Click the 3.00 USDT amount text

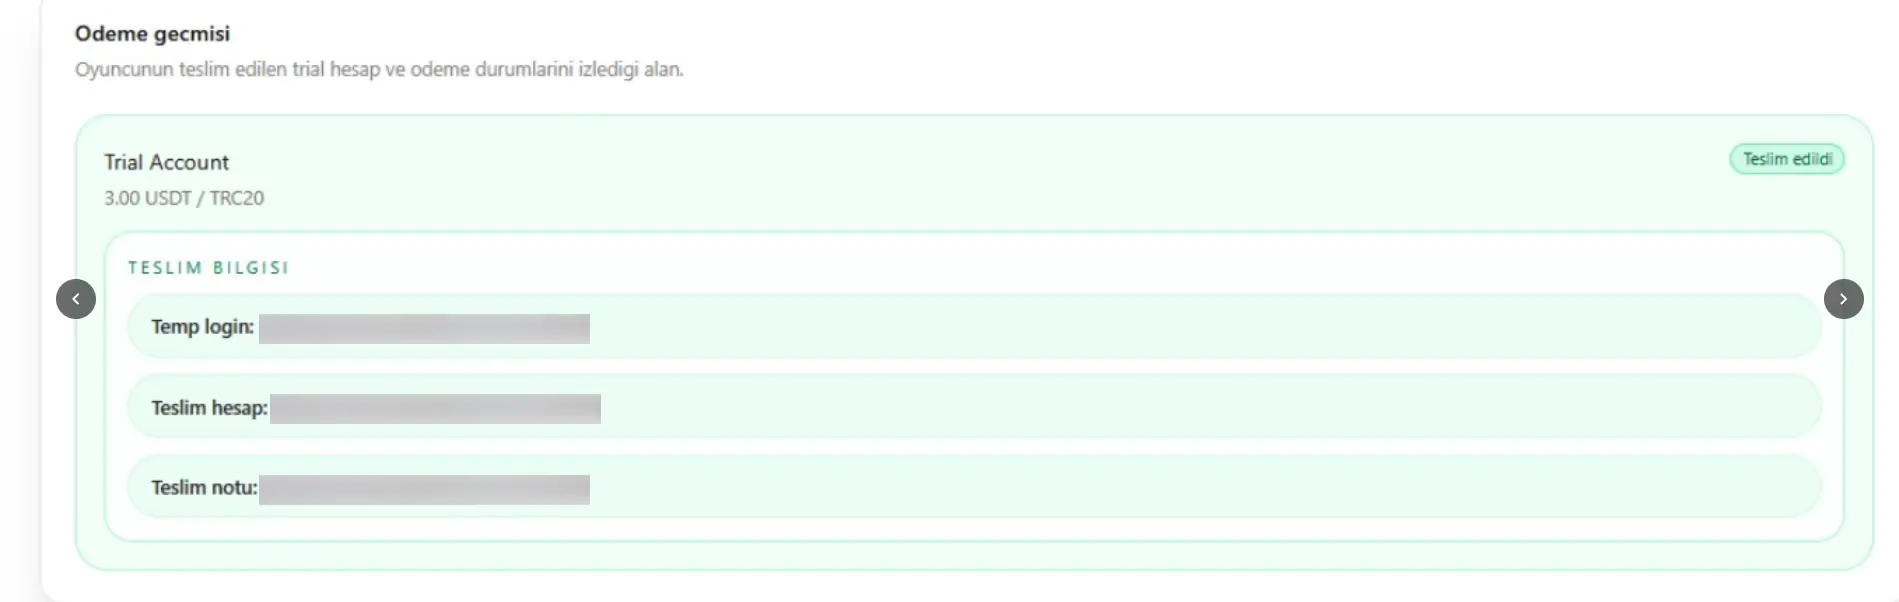pyautogui.click(x=147, y=198)
